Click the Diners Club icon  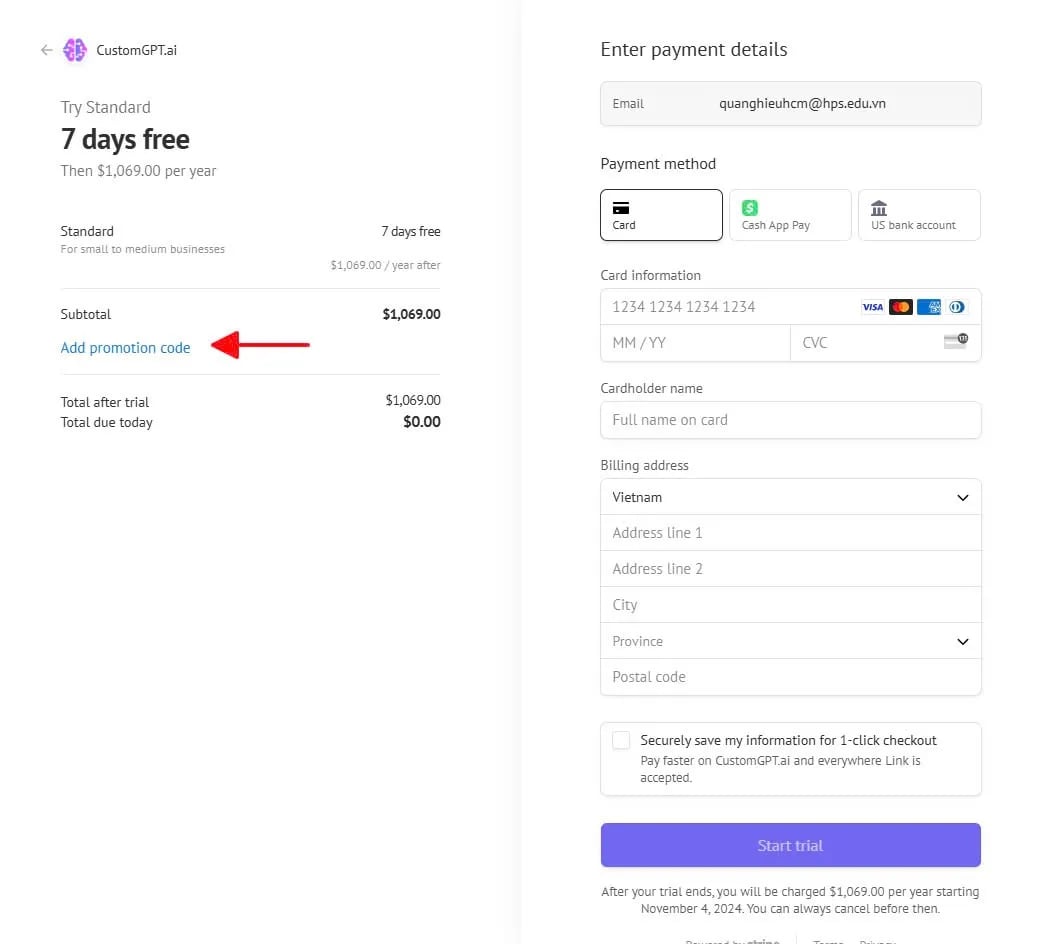point(957,307)
